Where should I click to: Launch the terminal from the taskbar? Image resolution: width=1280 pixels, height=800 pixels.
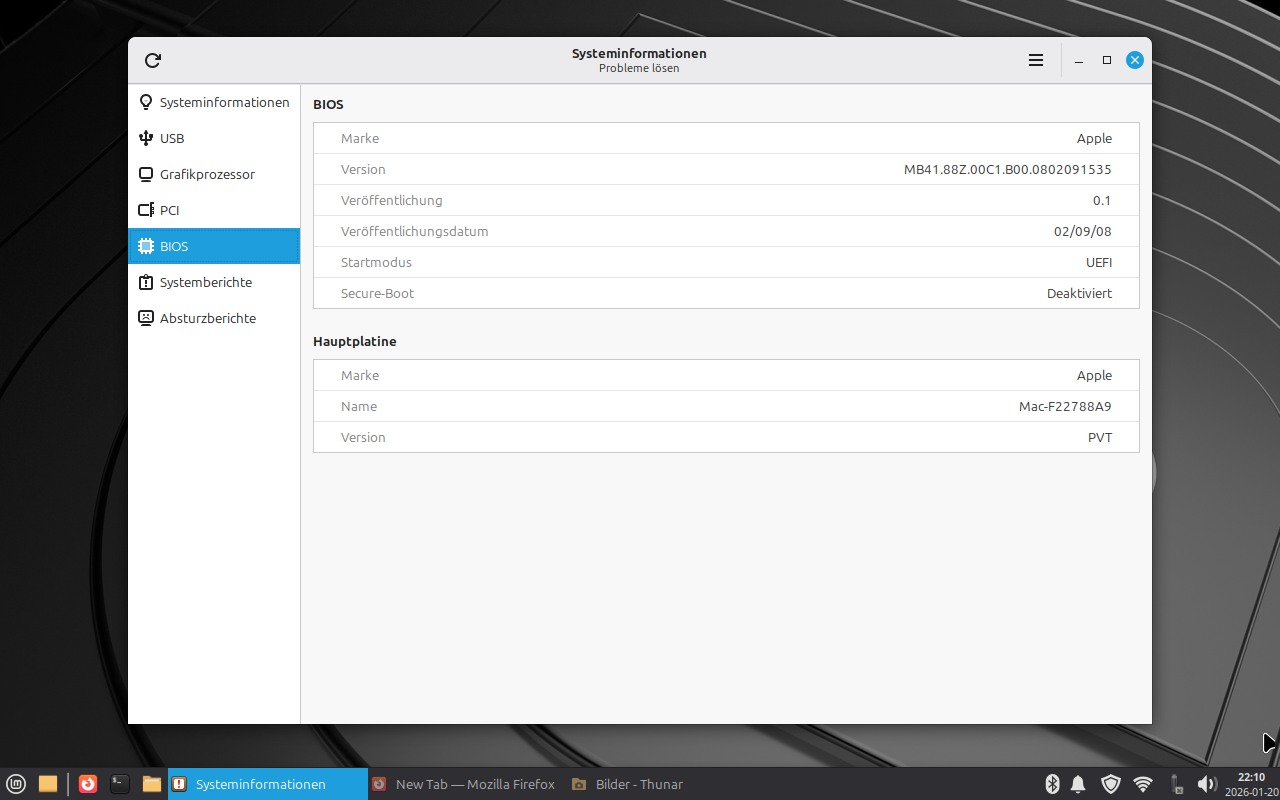(120, 784)
